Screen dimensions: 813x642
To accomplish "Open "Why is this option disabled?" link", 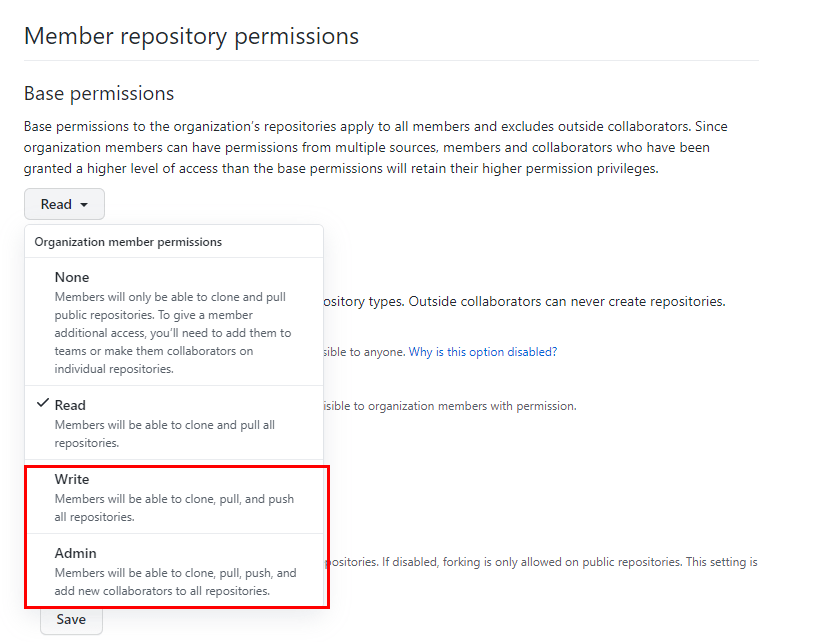I will (482, 352).
